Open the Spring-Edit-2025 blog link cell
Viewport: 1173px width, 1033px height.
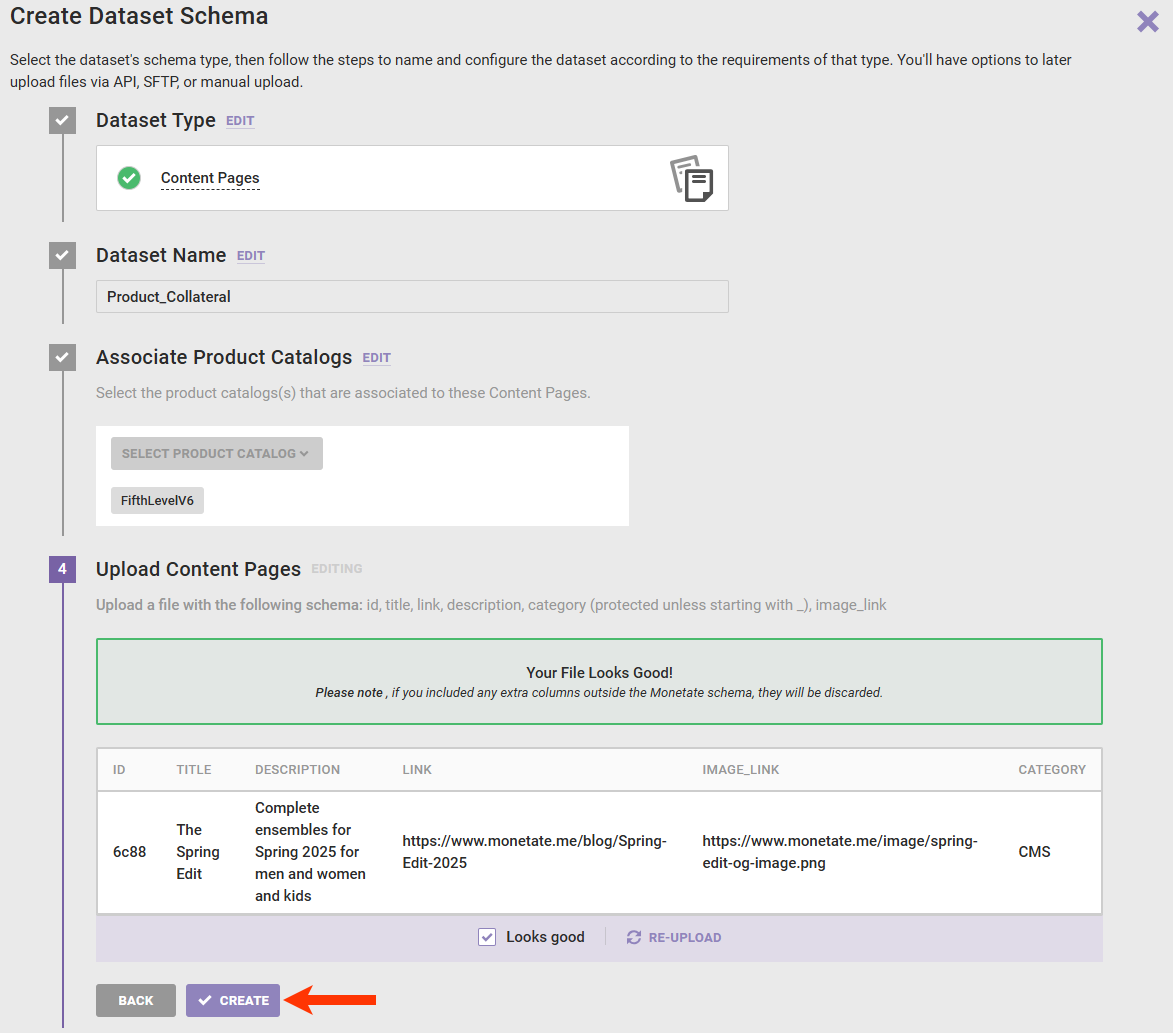pyautogui.click(x=534, y=852)
